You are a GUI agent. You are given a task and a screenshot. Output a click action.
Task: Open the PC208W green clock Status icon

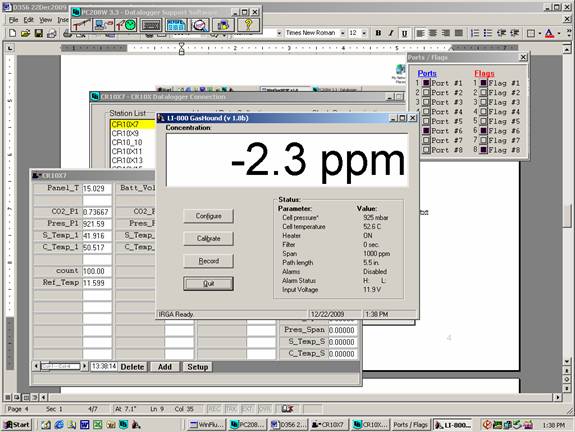coord(127,25)
